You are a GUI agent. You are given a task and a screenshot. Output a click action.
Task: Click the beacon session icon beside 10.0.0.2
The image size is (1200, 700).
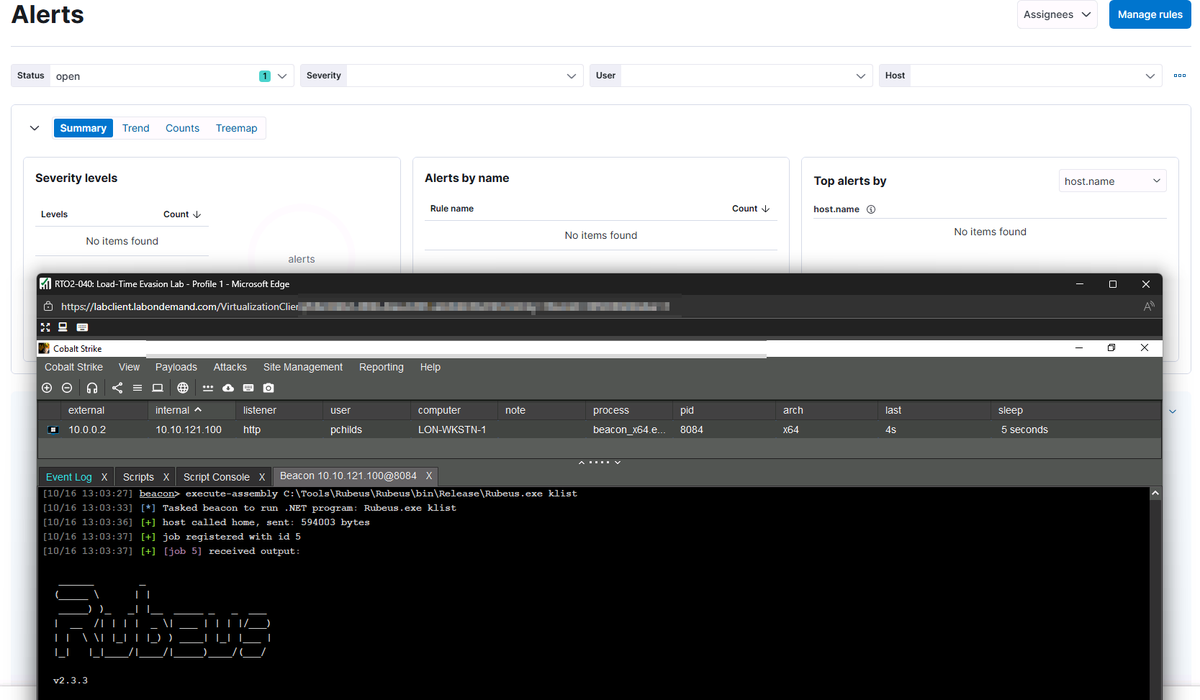point(53,429)
